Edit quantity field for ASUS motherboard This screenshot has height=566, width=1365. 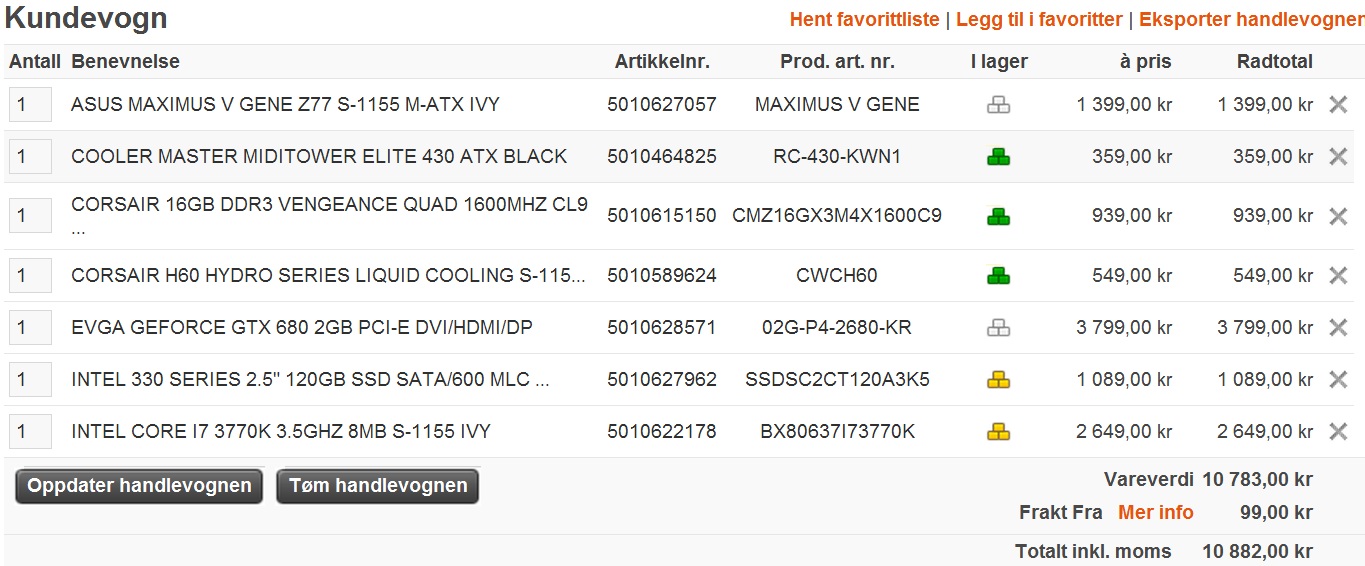(x=30, y=104)
